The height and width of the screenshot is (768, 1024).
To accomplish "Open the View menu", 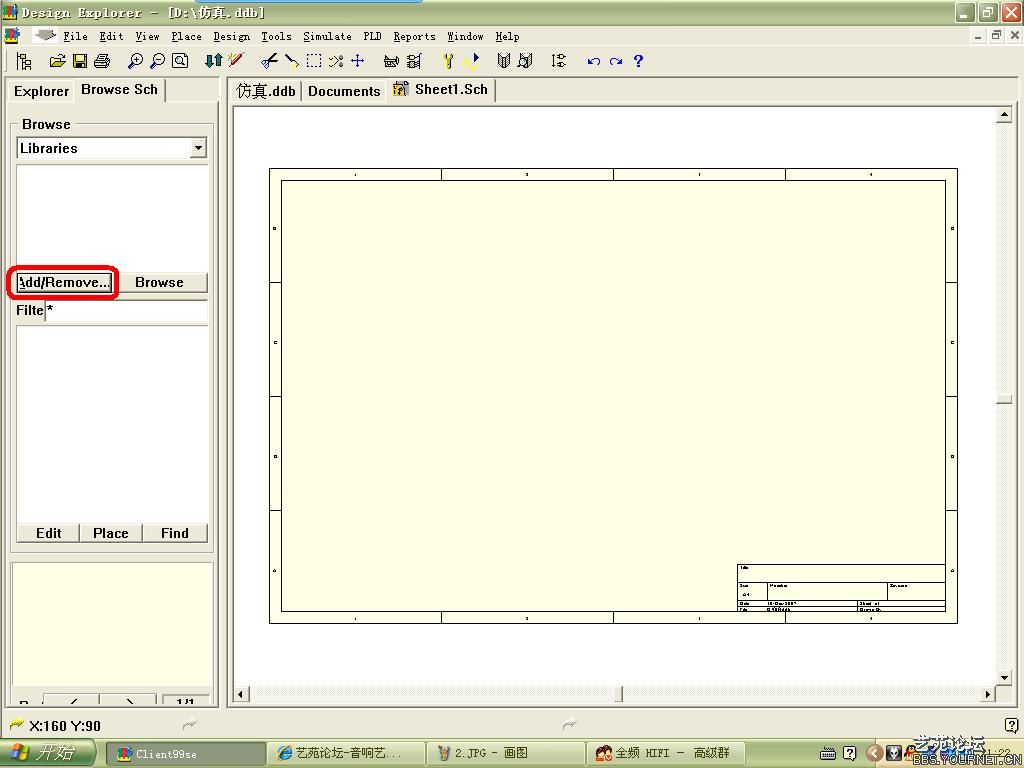I will coord(147,37).
